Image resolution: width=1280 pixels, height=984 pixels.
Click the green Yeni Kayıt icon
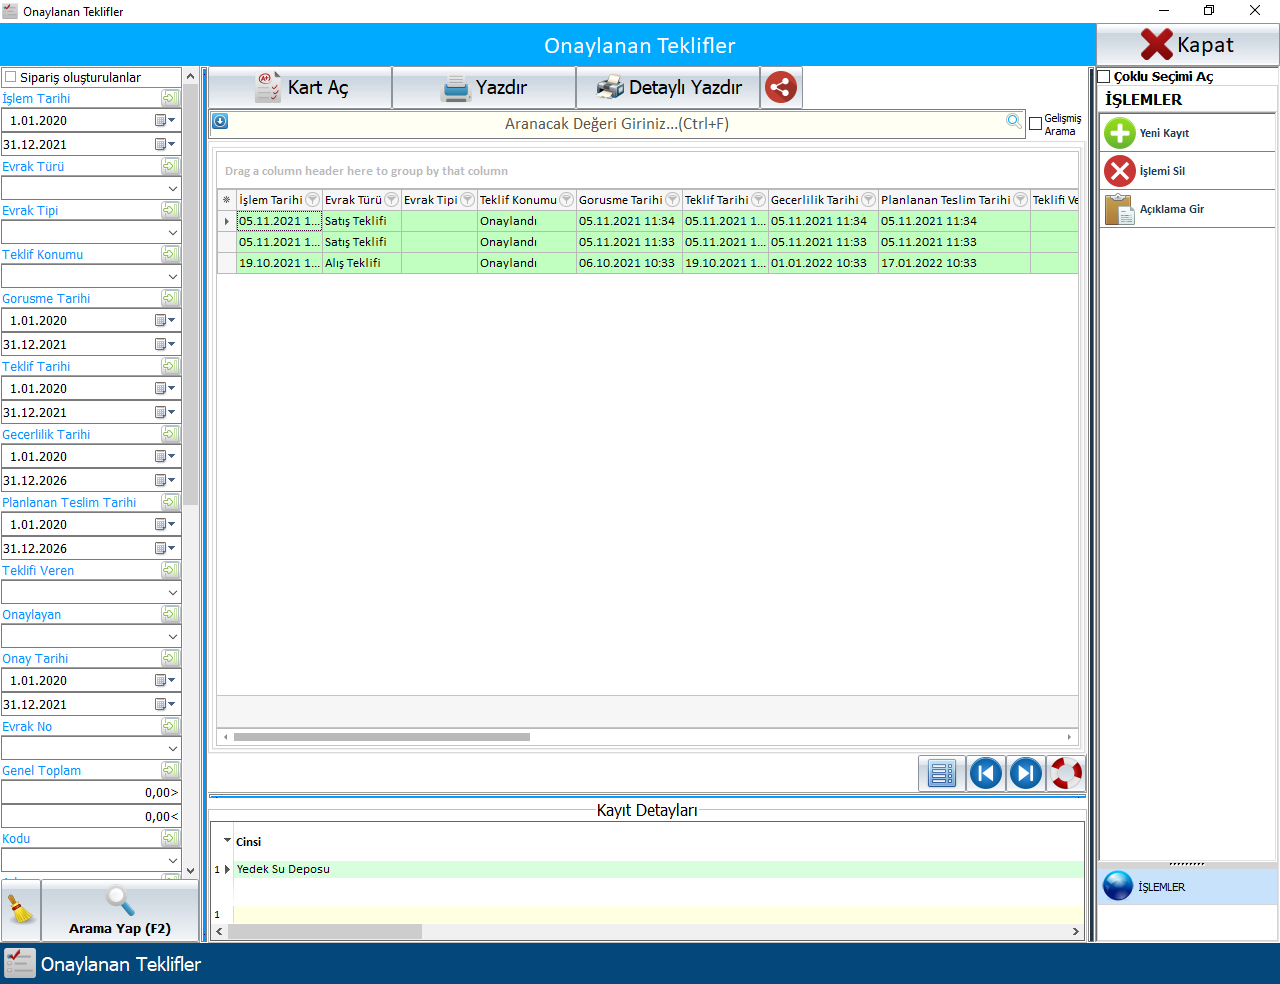tap(1119, 133)
